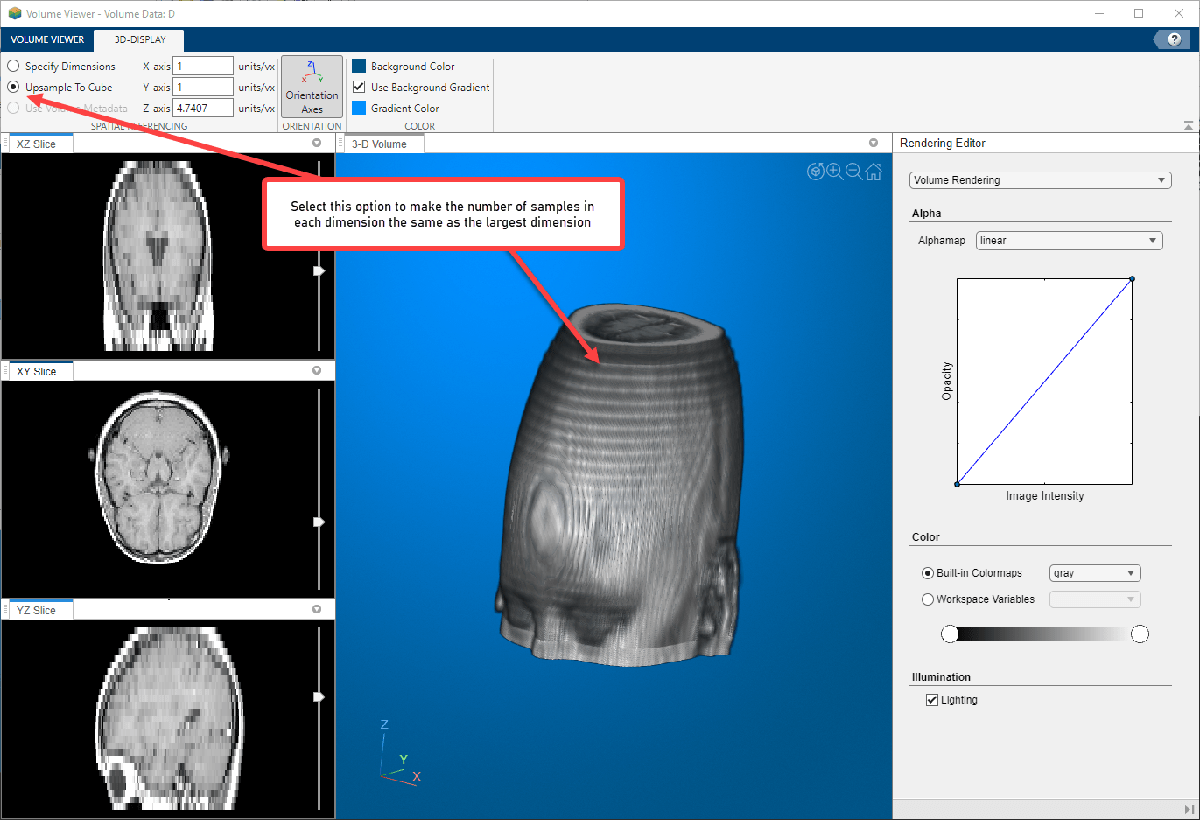This screenshot has height=820, width=1200.
Task: Click the Gradient Color swatch
Action: (359, 108)
